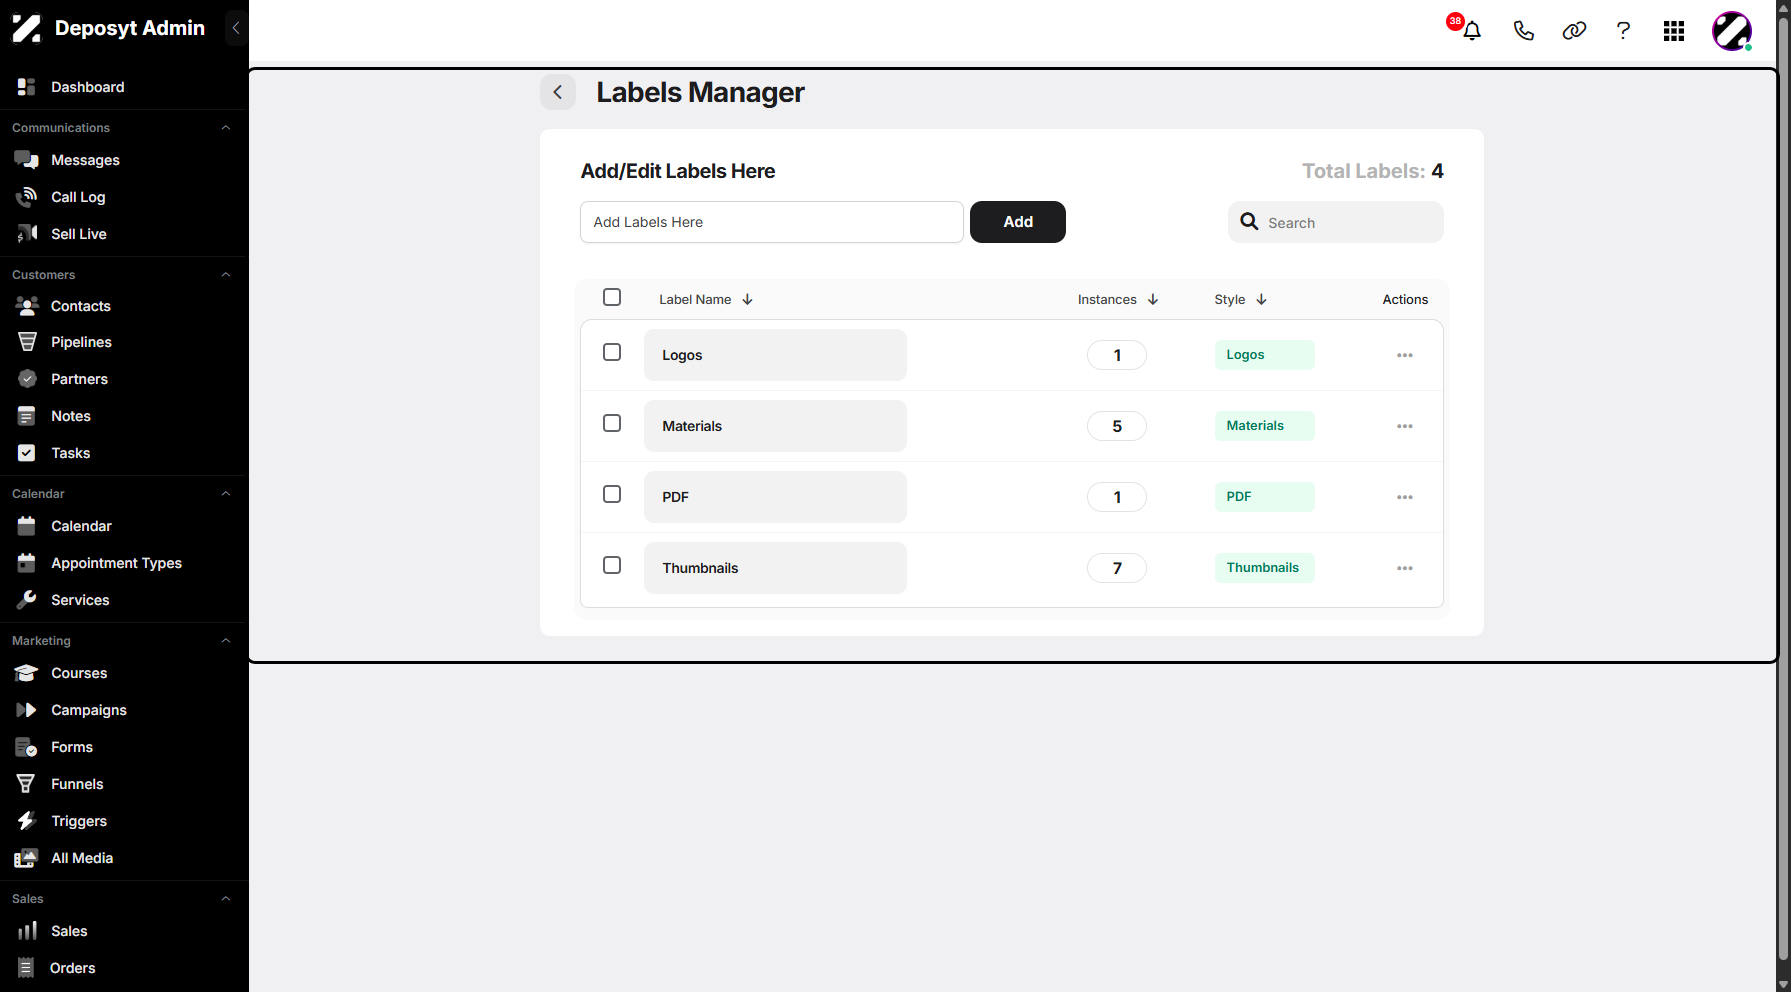
Task: Open the help question mark icon
Action: 1623,31
